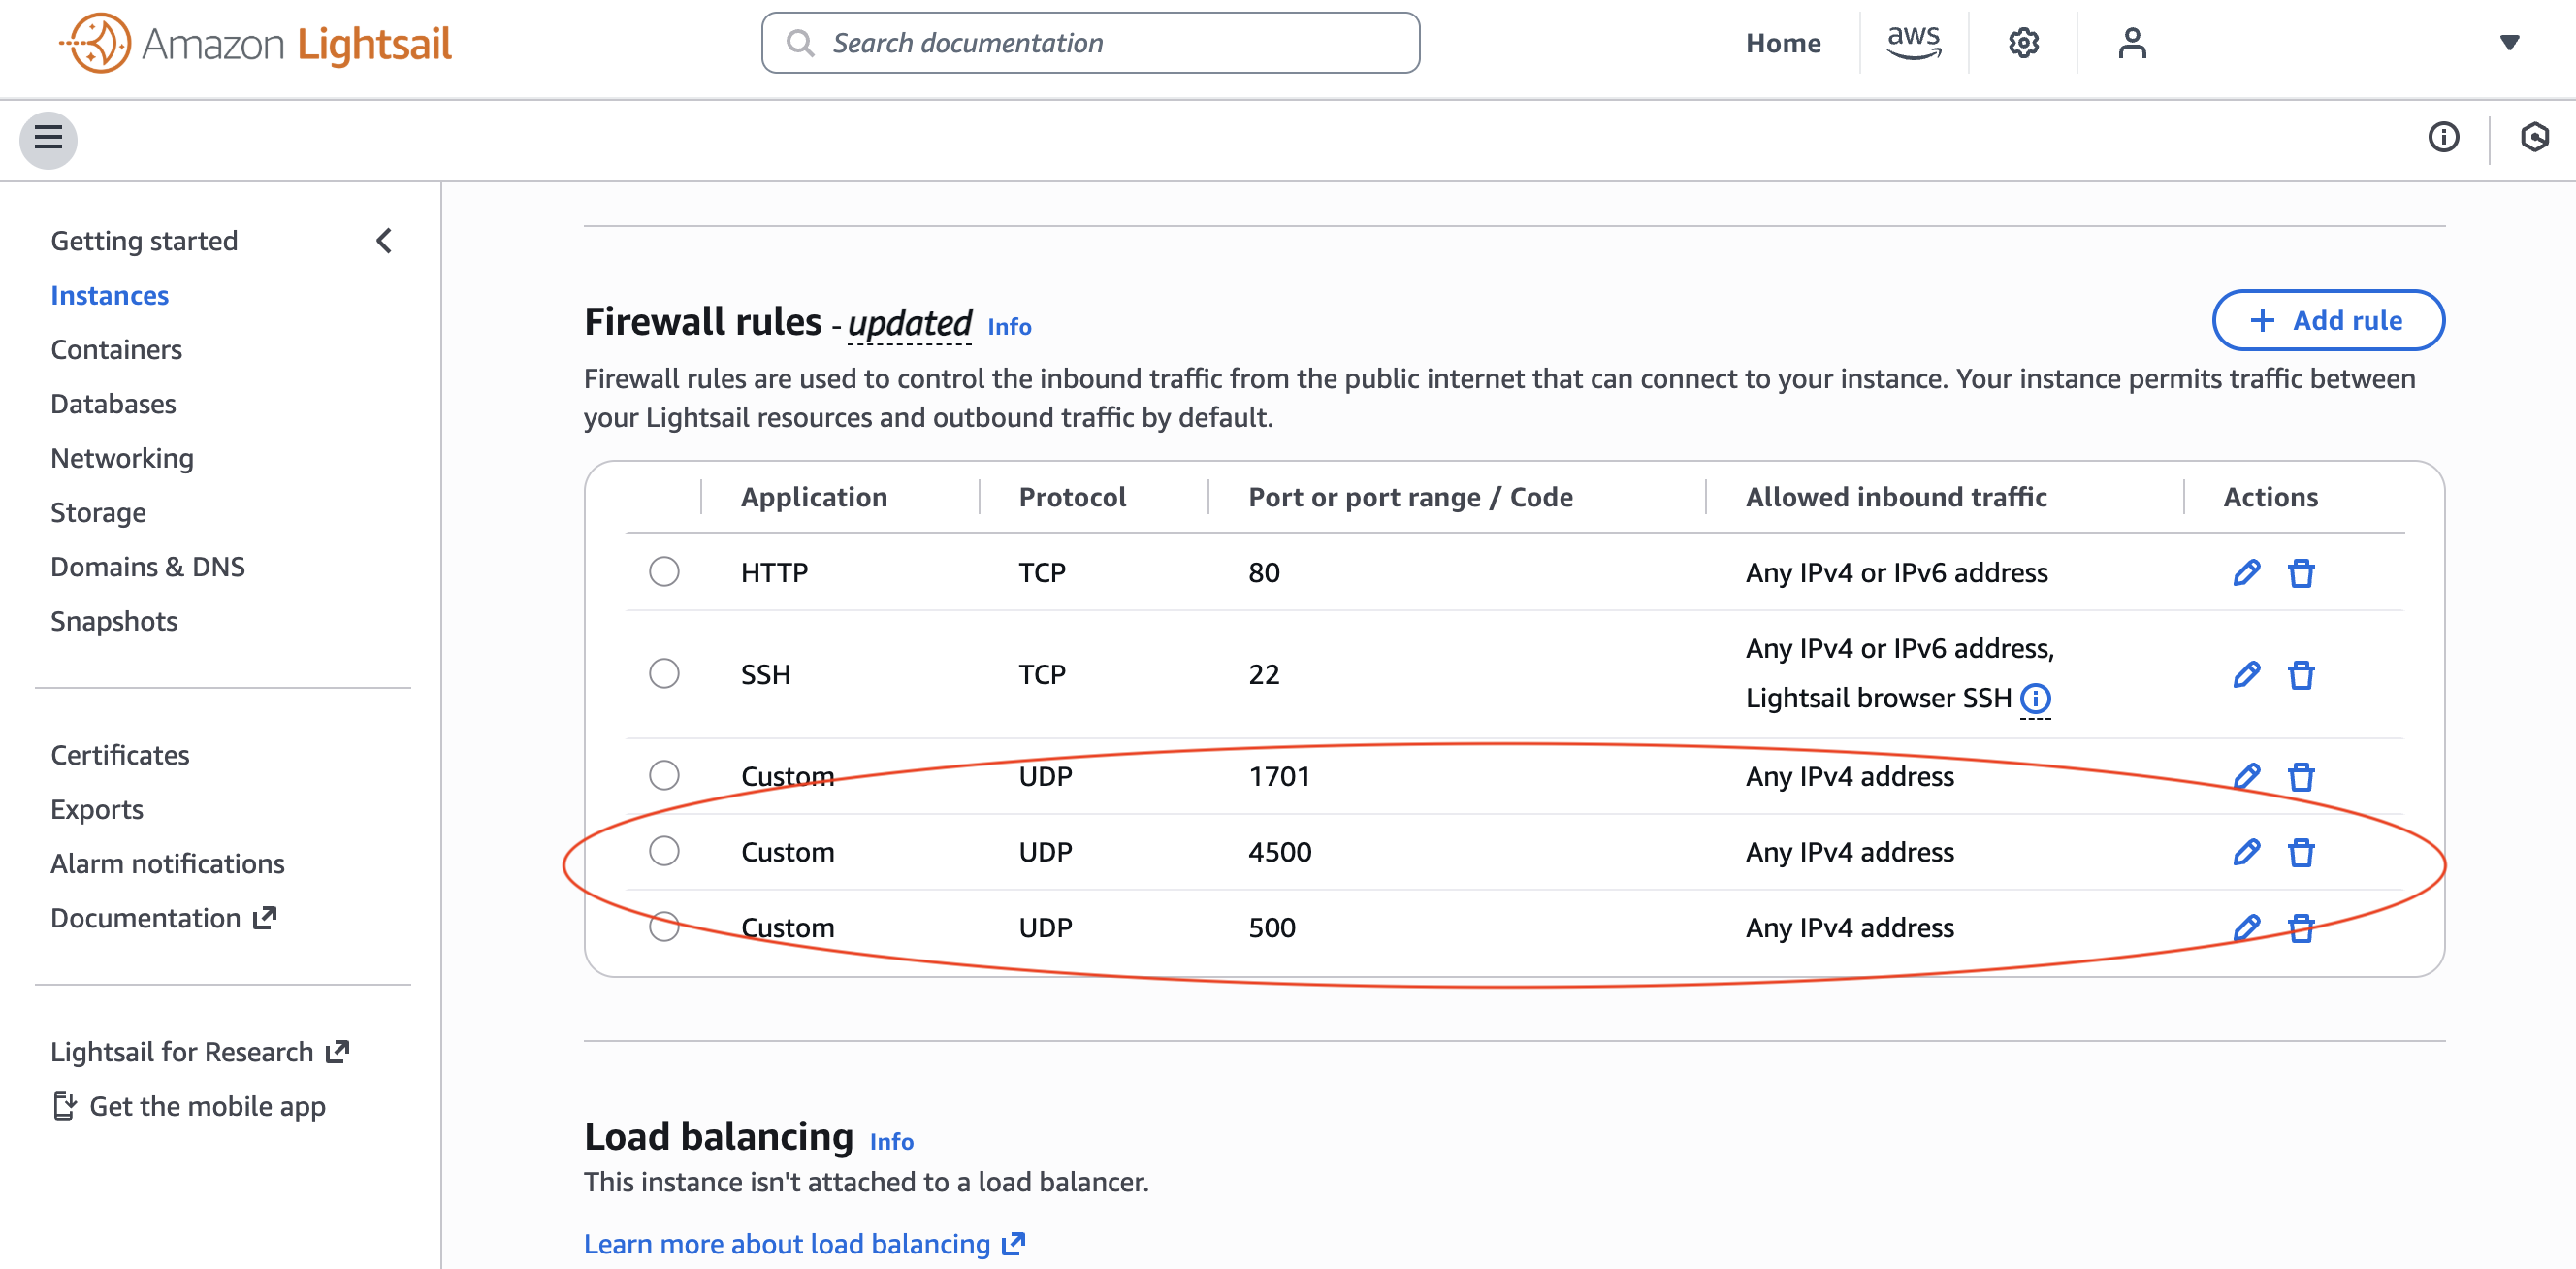This screenshot has height=1269, width=2576.
Task: Click the AWS console icon
Action: (1913, 43)
